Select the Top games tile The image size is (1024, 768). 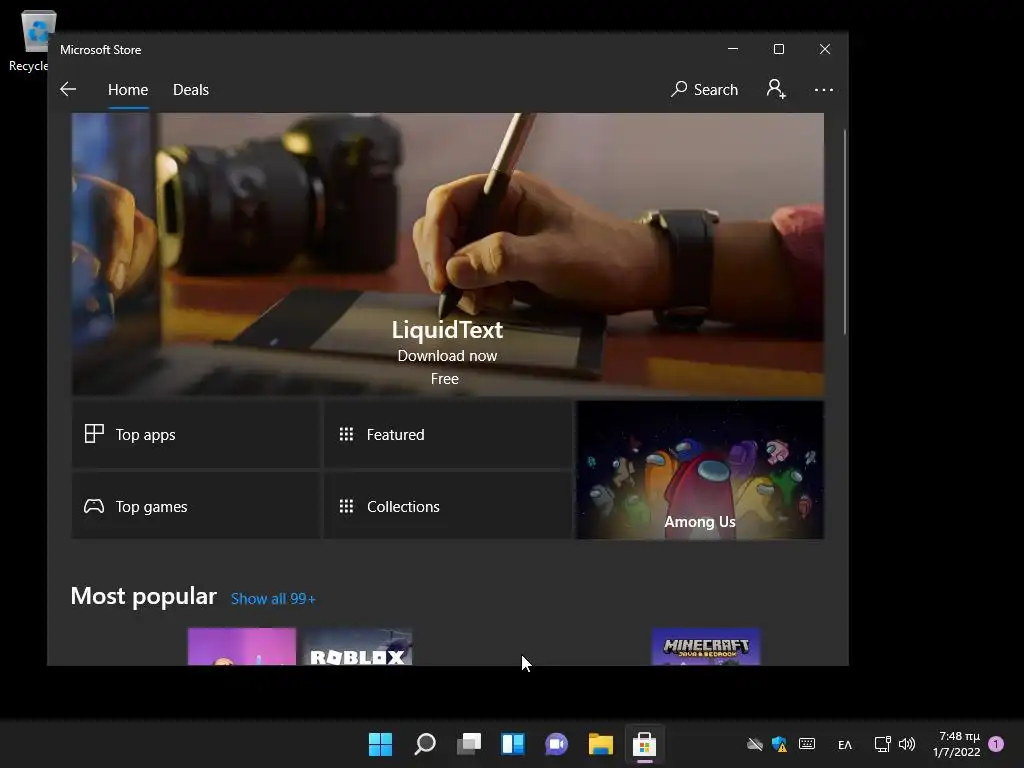tap(196, 506)
